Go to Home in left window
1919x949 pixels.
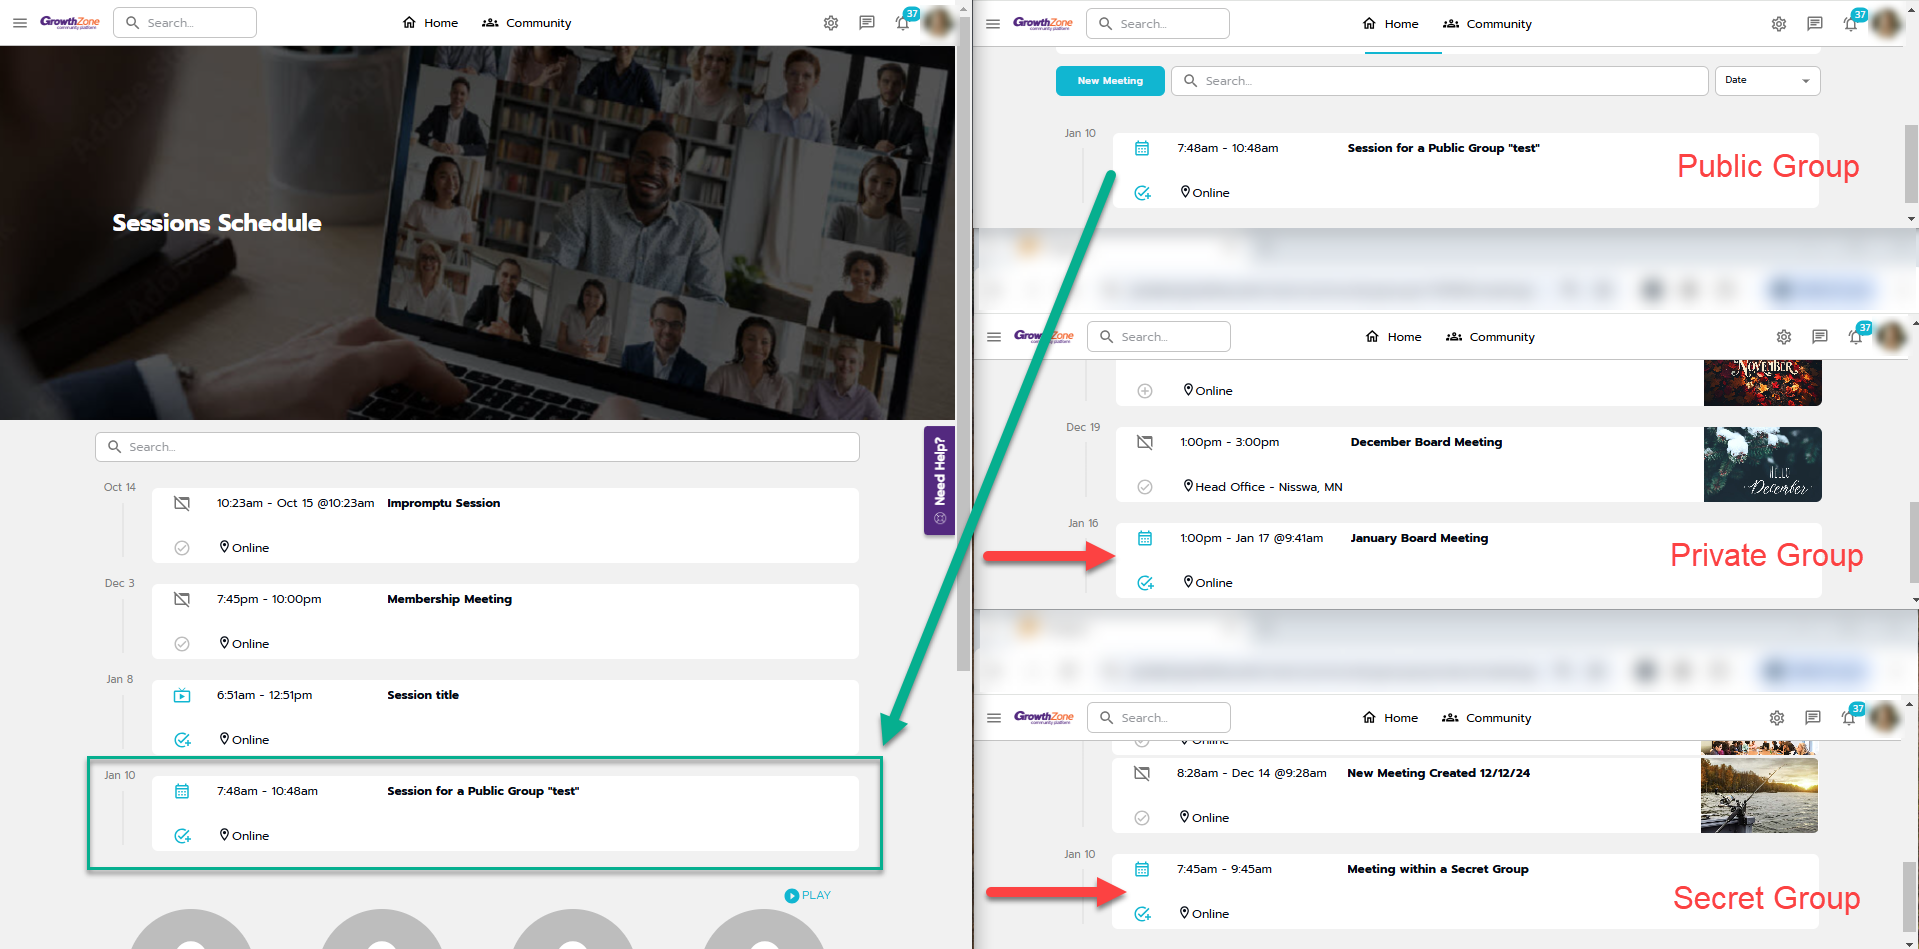pos(430,23)
